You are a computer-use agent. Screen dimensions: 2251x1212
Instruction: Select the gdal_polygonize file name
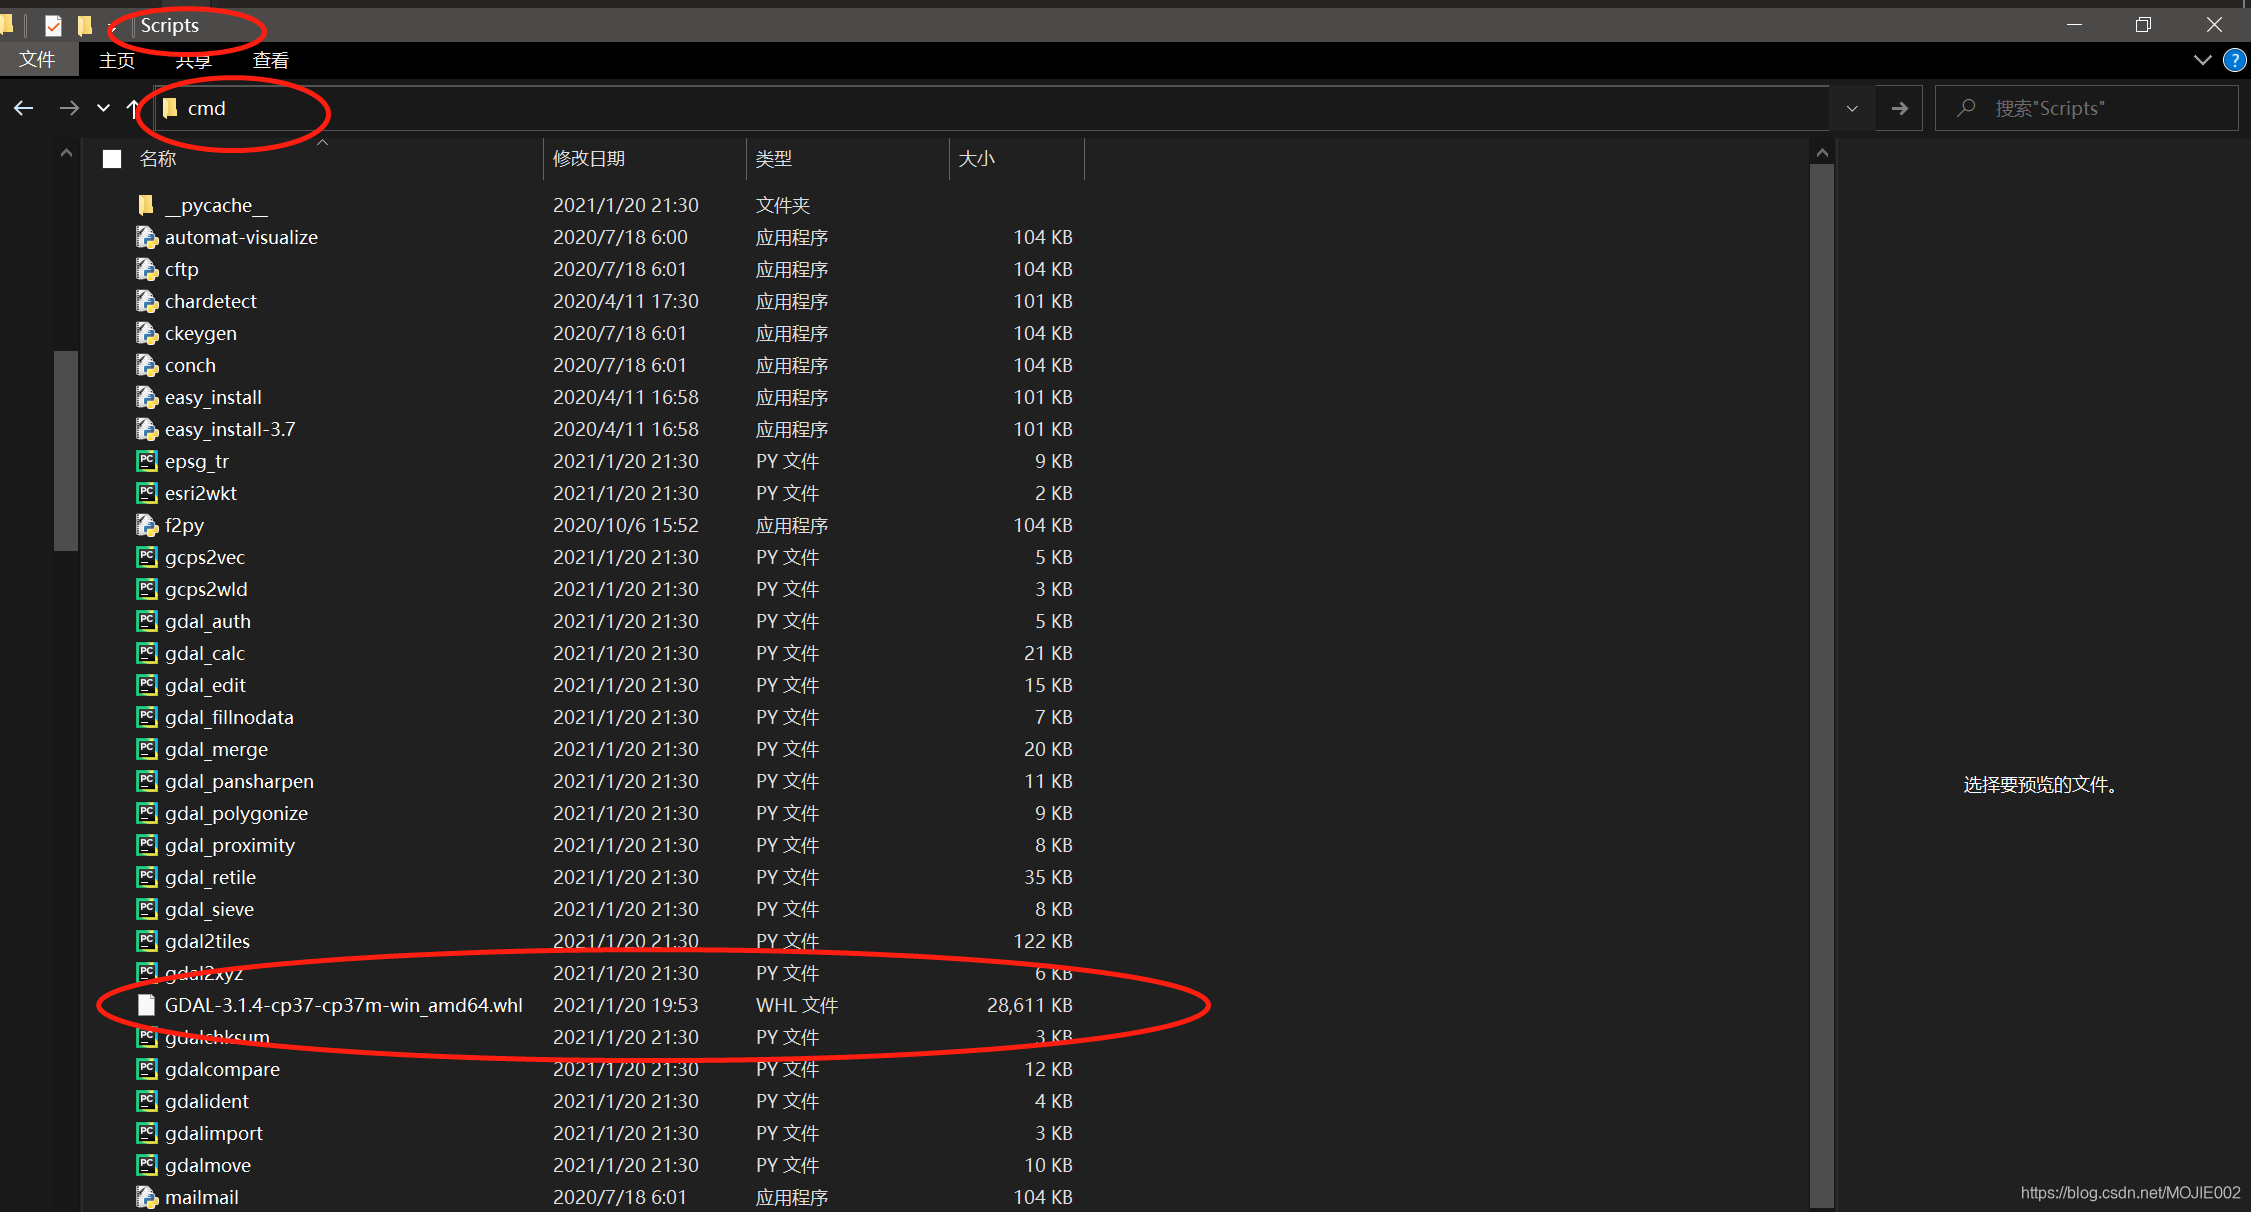click(x=236, y=813)
